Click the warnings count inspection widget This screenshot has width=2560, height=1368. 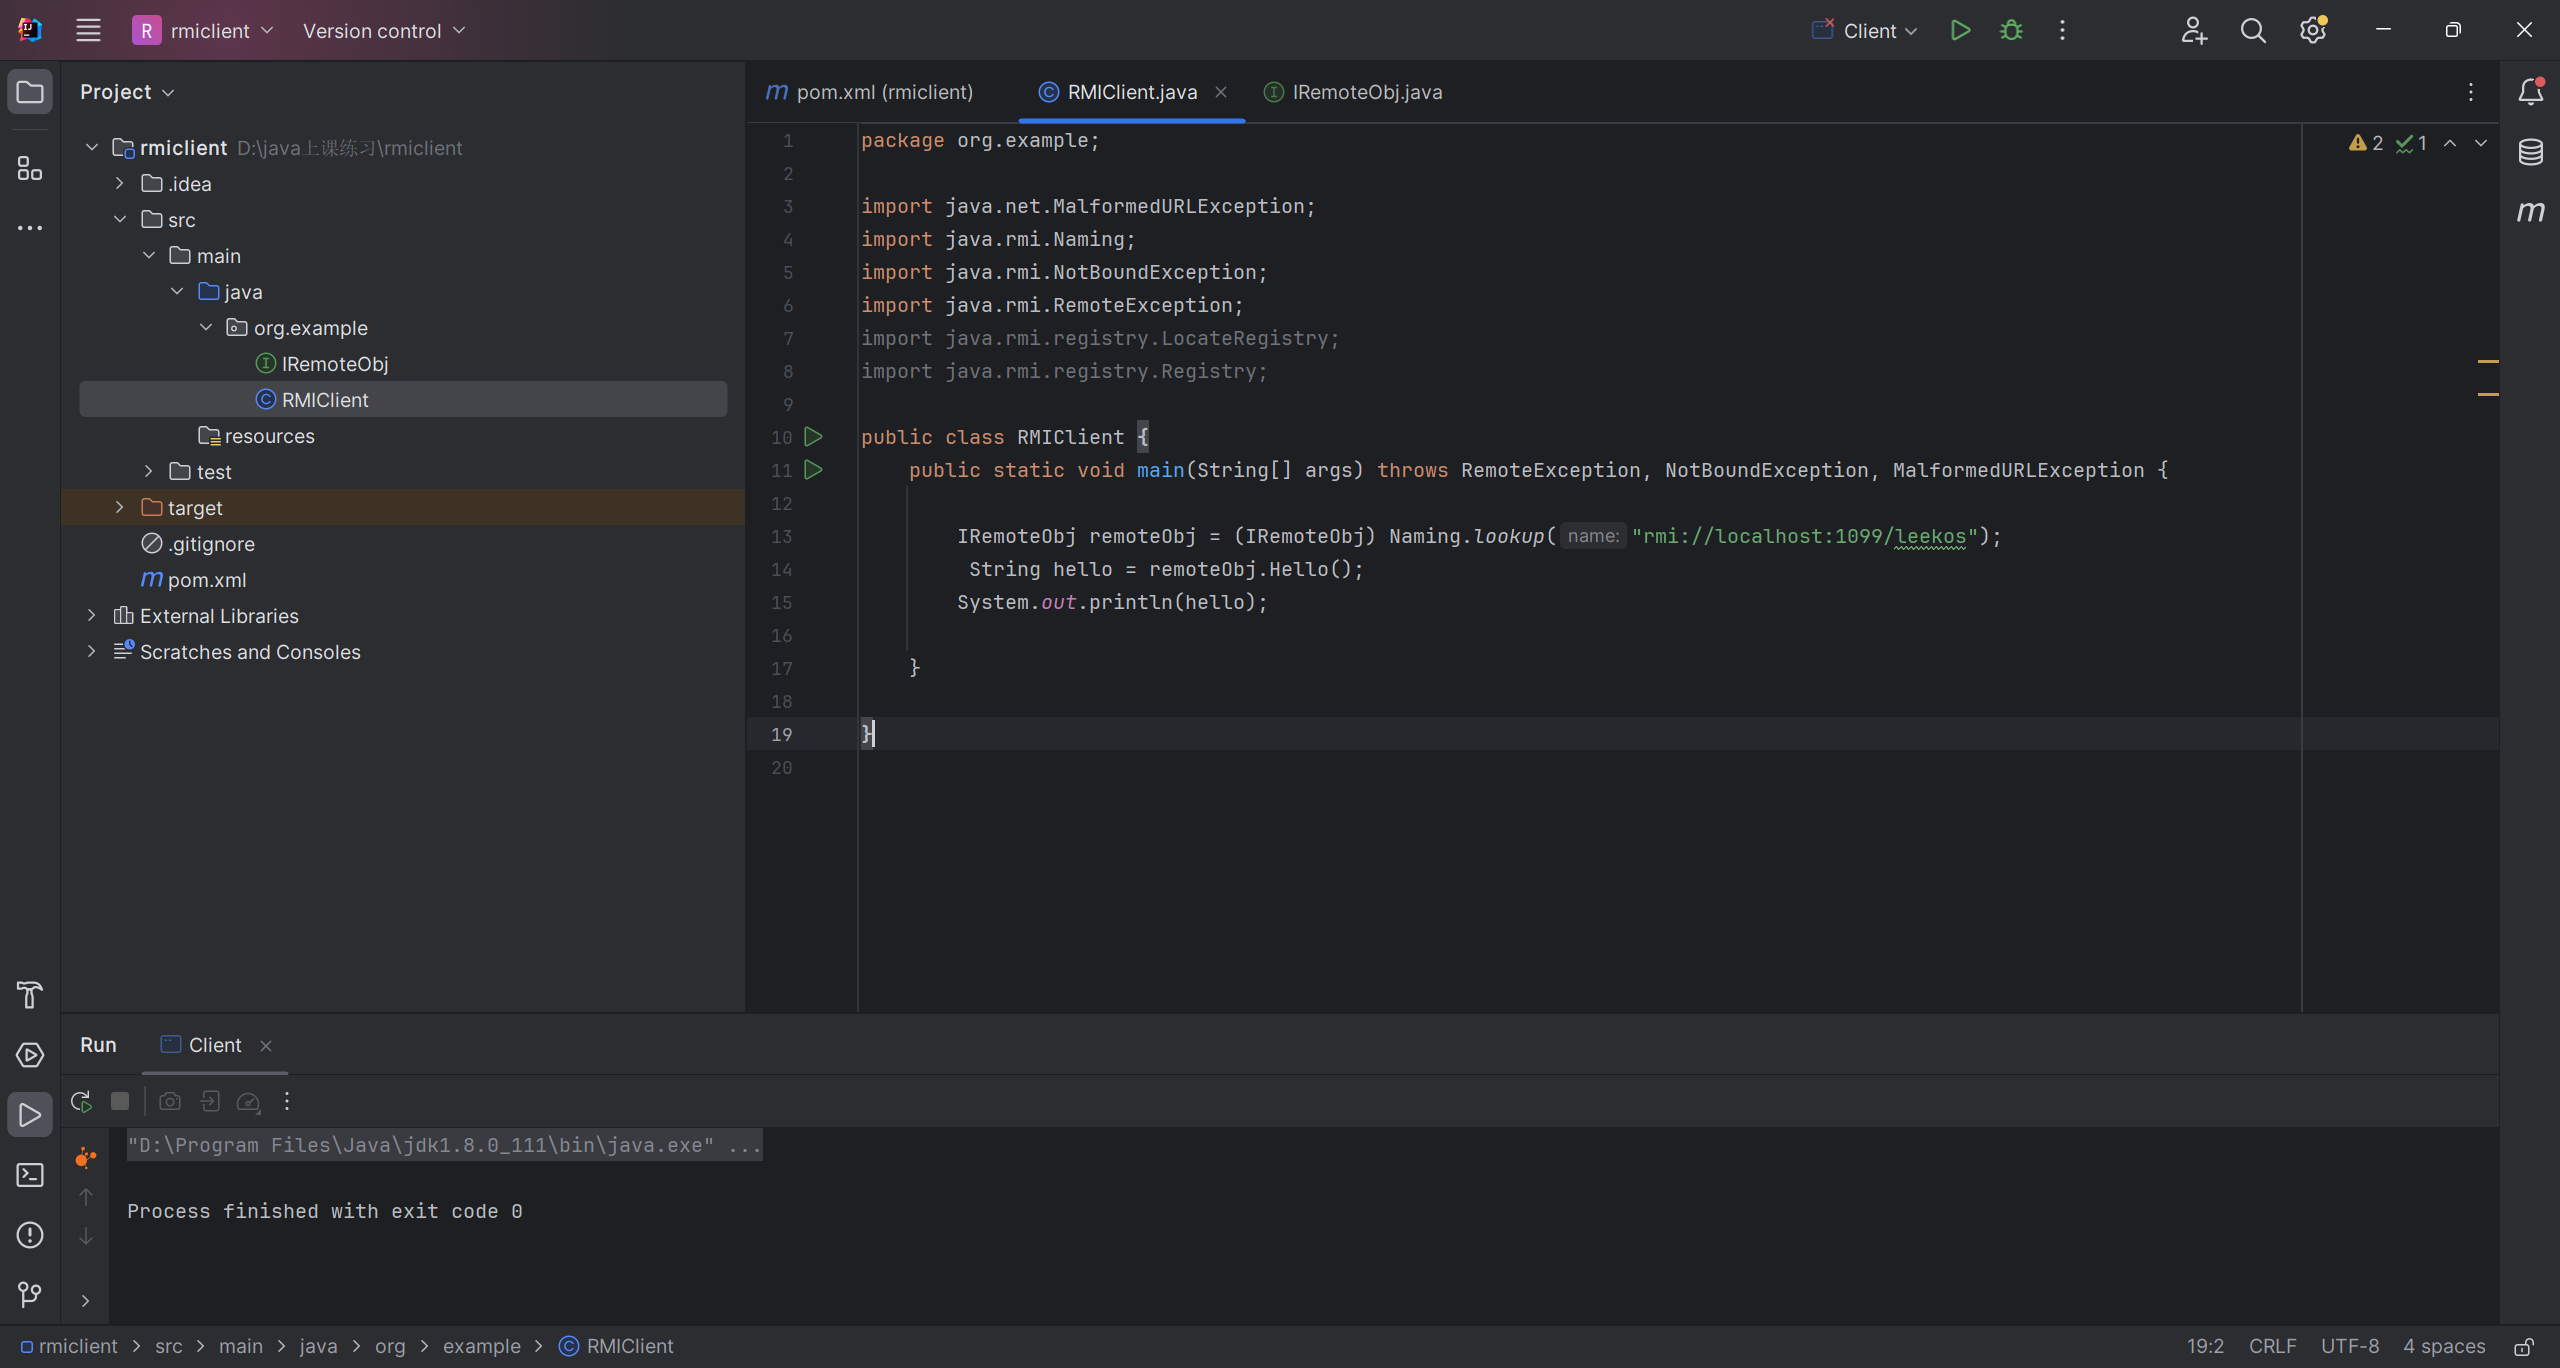pos(2366,143)
